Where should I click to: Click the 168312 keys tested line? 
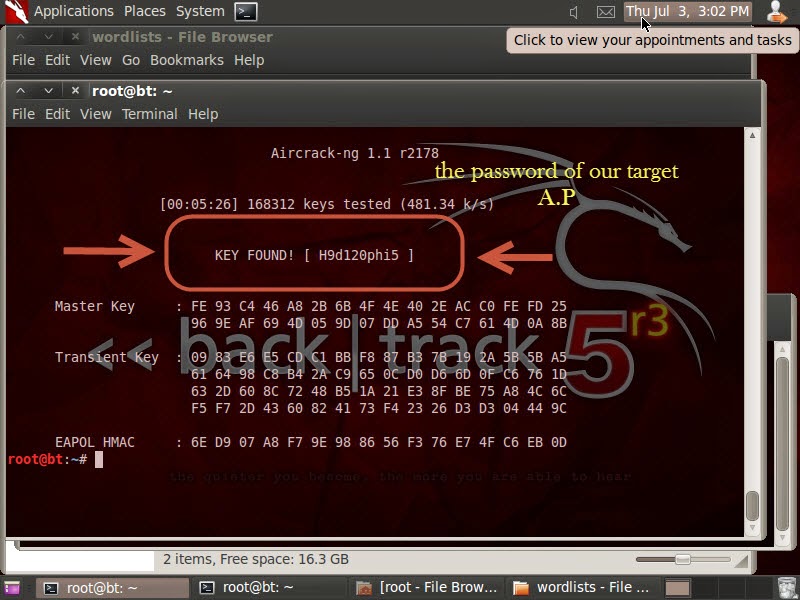pyautogui.click(x=327, y=204)
